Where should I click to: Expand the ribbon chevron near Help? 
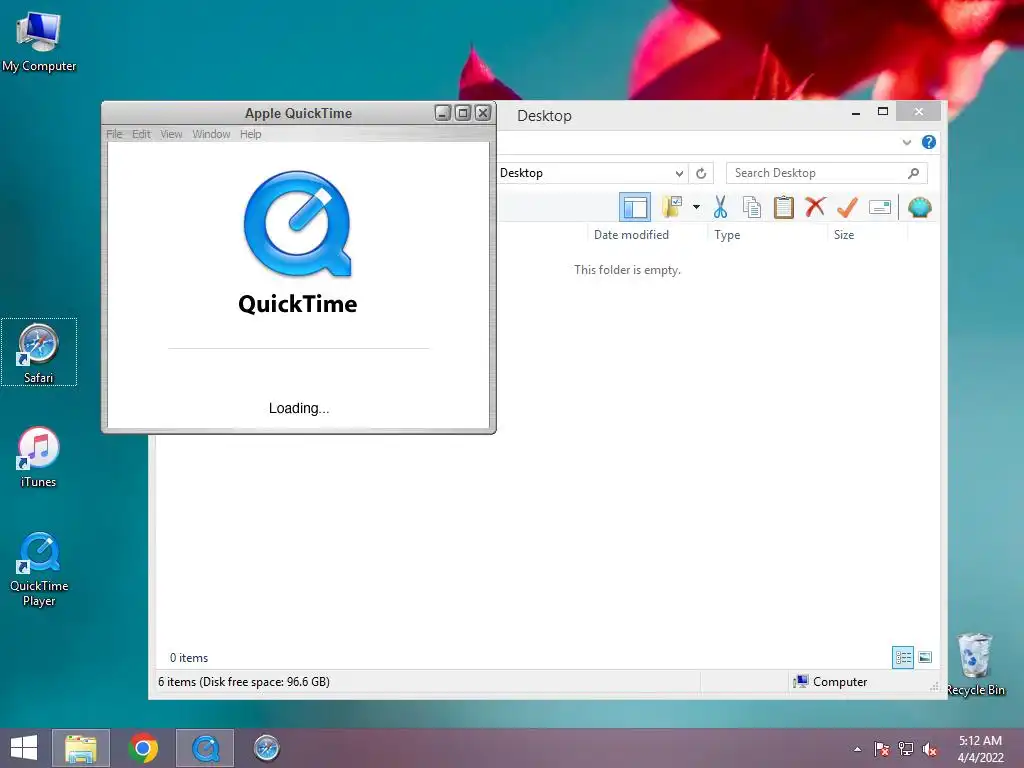(906, 142)
